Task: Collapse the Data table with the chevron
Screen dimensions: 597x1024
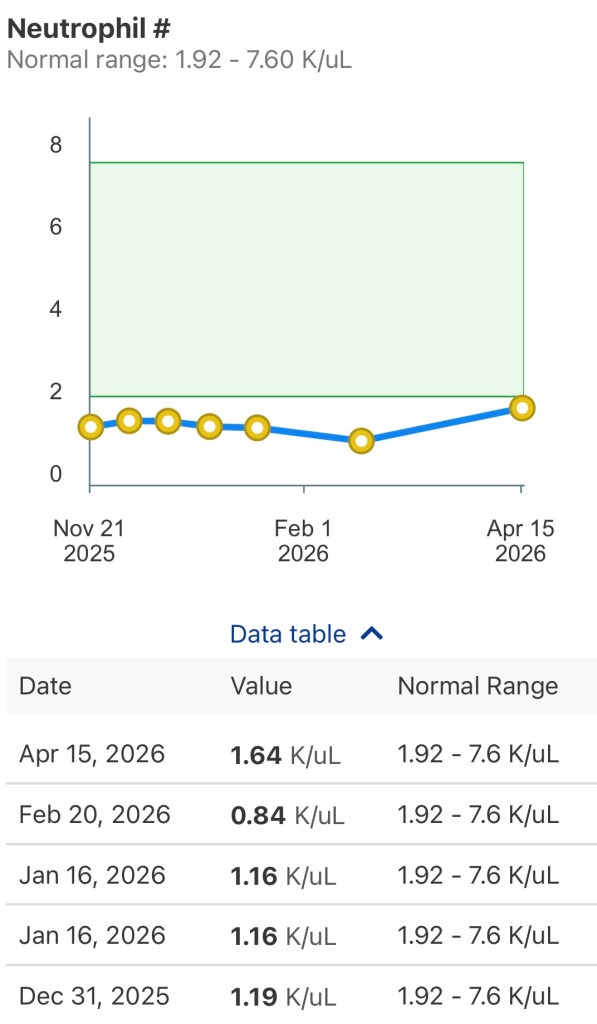Action: 371,632
